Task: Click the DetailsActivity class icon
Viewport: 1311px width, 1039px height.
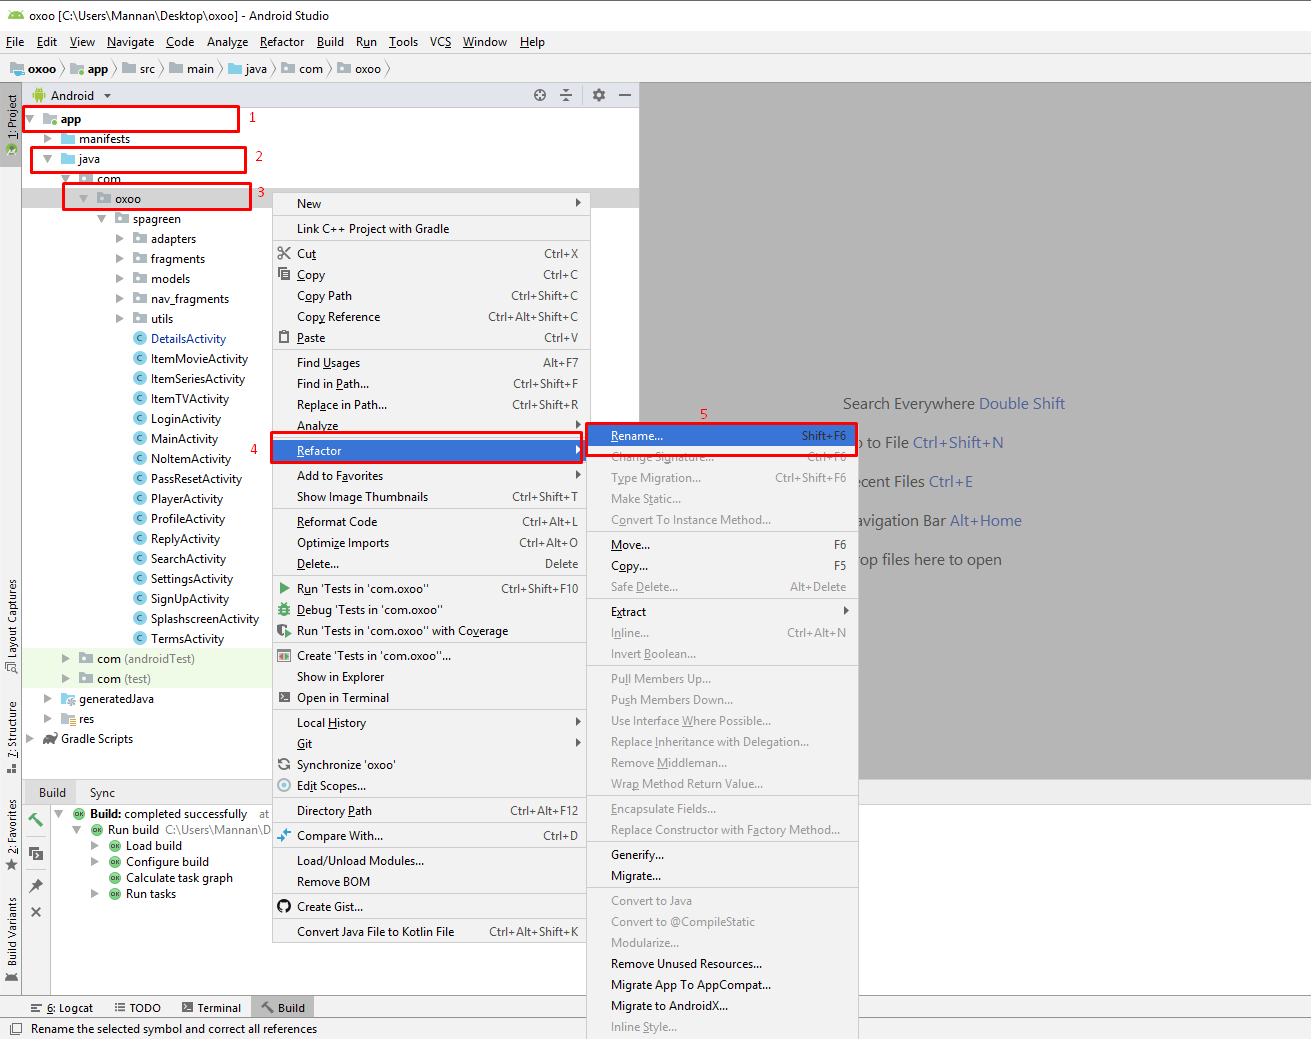Action: pyautogui.click(x=140, y=338)
